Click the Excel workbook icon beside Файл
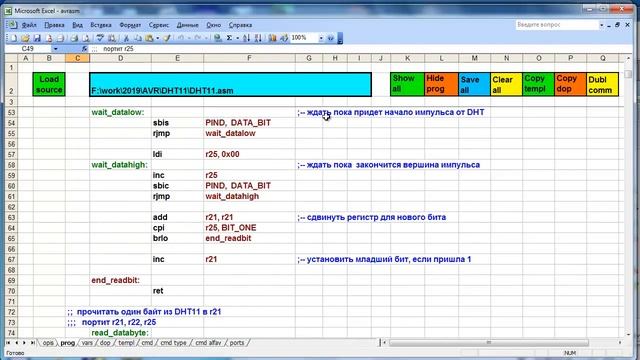Screen dimensions: 640x360 tap(12, 25)
